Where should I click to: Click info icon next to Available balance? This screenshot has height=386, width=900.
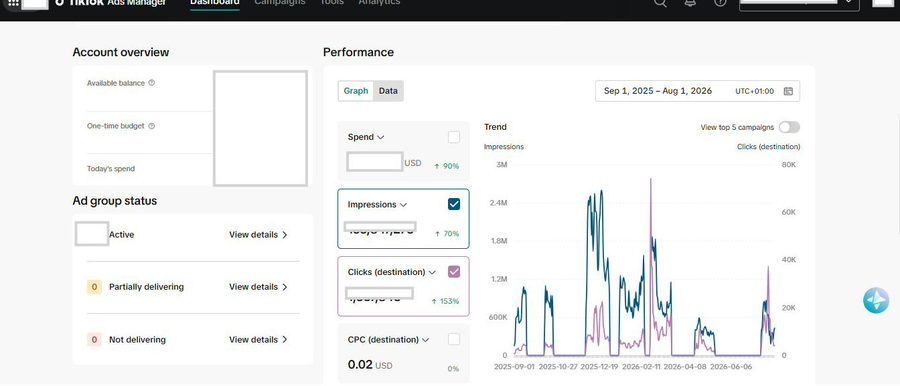152,83
